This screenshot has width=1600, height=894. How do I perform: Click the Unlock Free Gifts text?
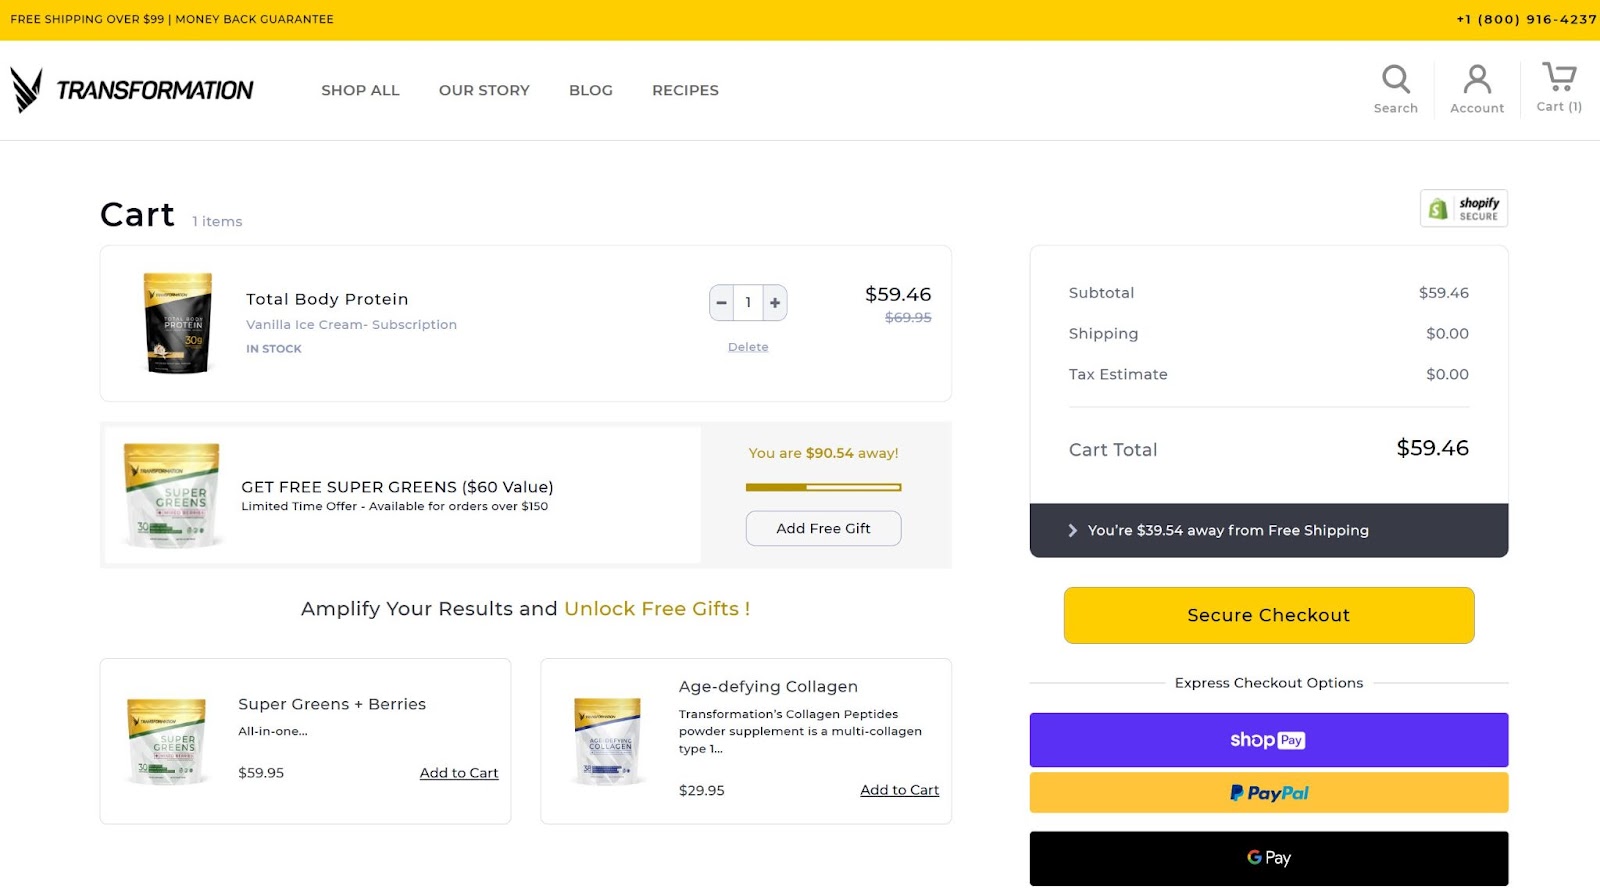coord(657,609)
